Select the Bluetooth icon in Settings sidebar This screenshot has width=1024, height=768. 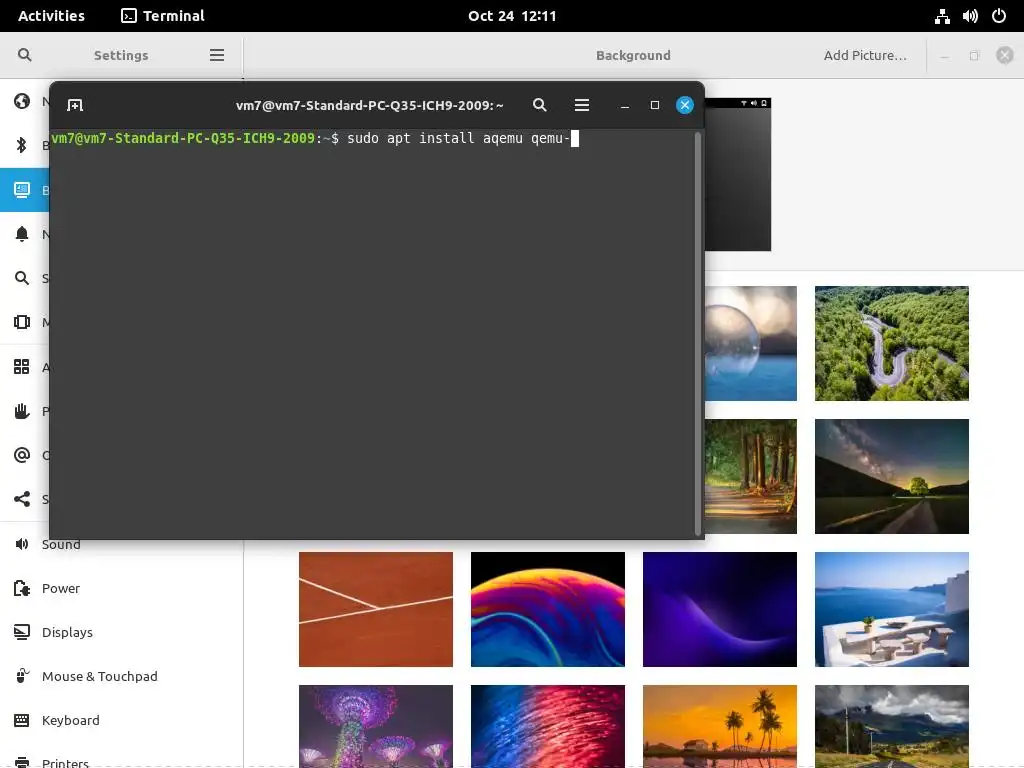pyautogui.click(x=22, y=145)
